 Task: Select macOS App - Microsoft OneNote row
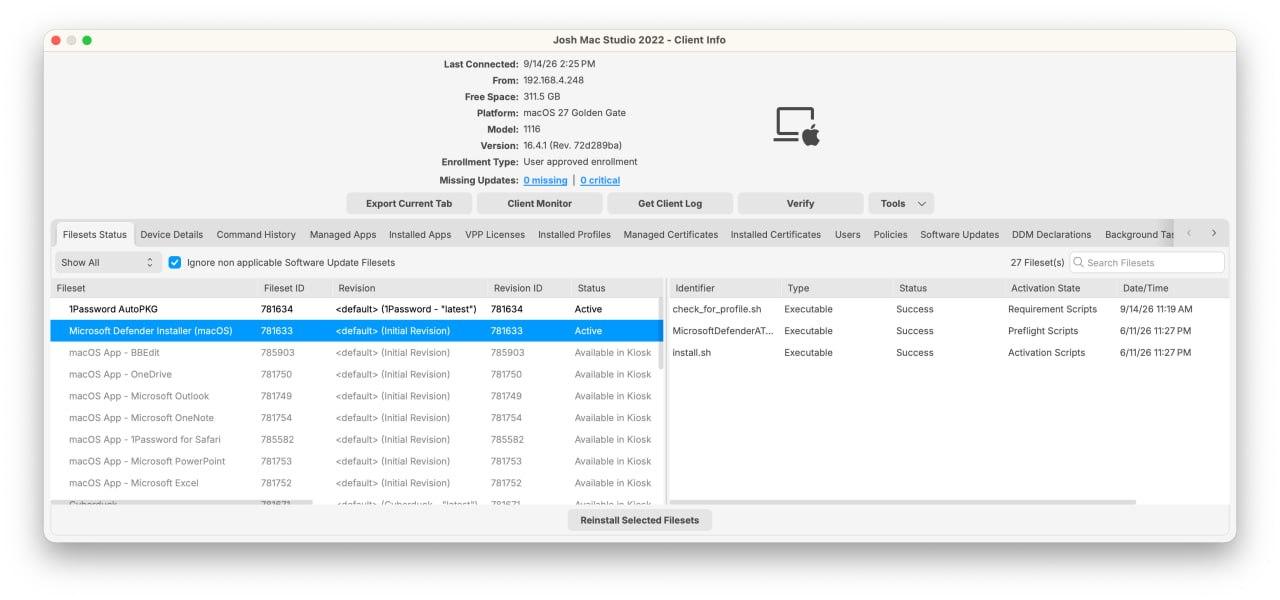[x=355, y=418]
